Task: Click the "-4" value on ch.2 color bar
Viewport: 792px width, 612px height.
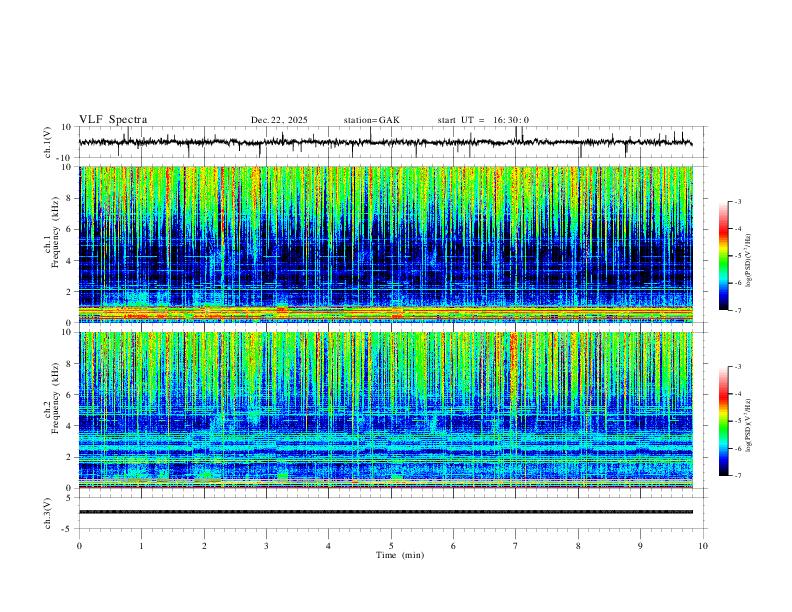Action: coord(737,394)
